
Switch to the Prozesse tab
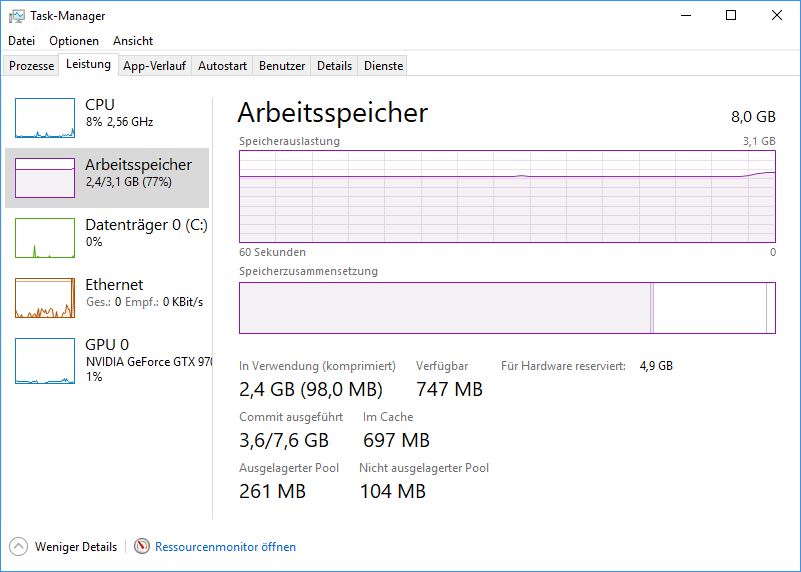31,66
